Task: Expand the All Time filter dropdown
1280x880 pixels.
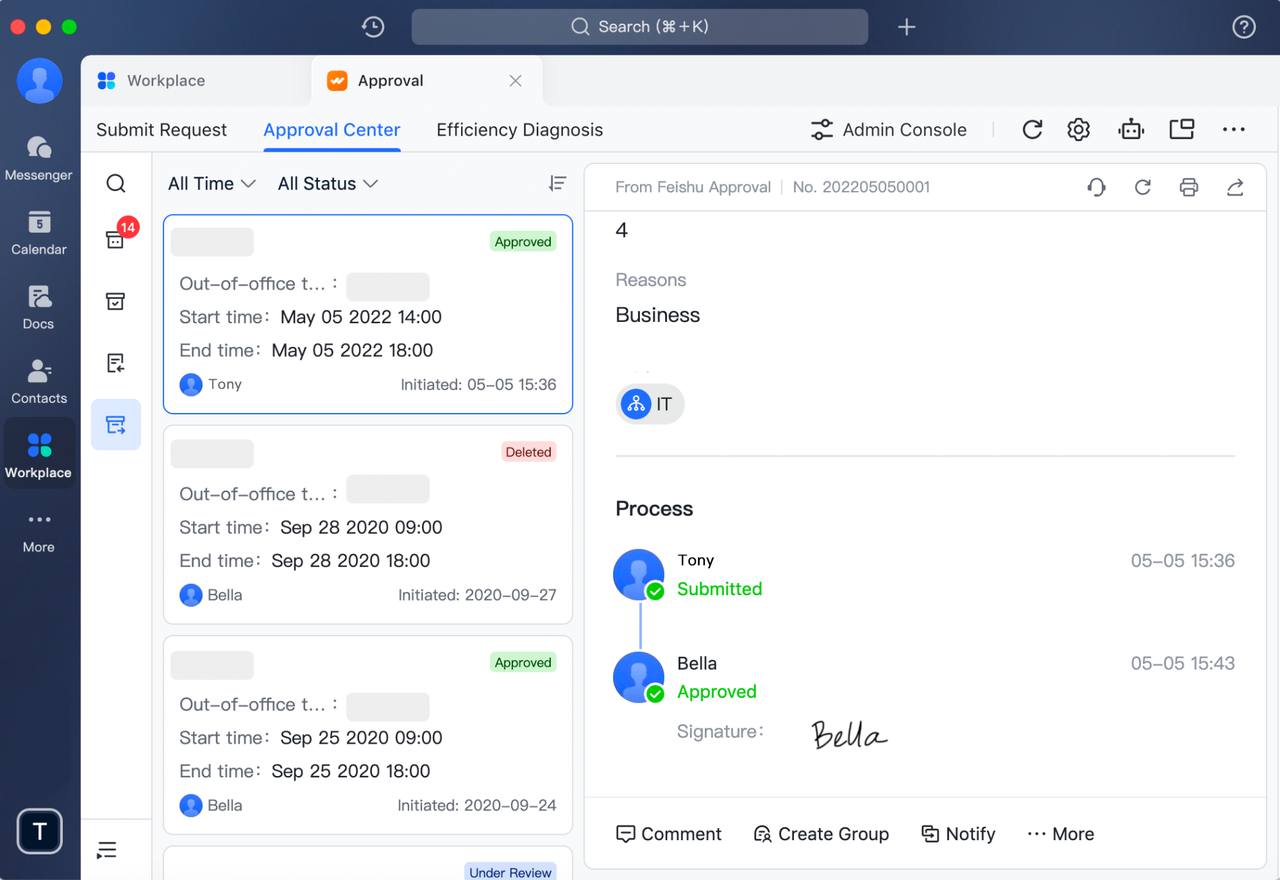Action: point(211,183)
